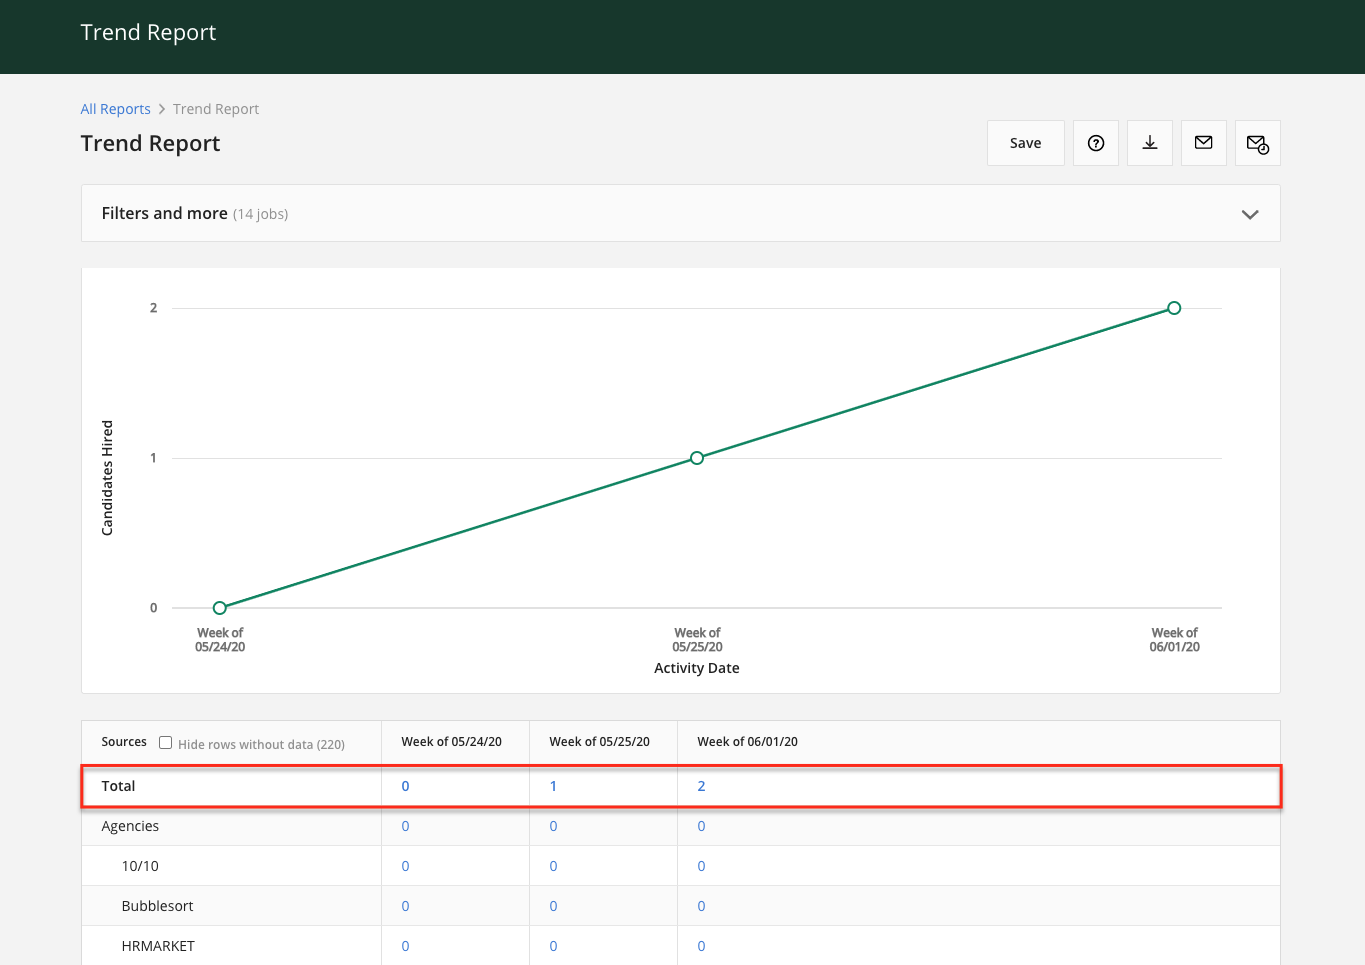This screenshot has width=1365, height=965.
Task: Schedule recurring email with envelope-clock icon
Action: 1258,143
